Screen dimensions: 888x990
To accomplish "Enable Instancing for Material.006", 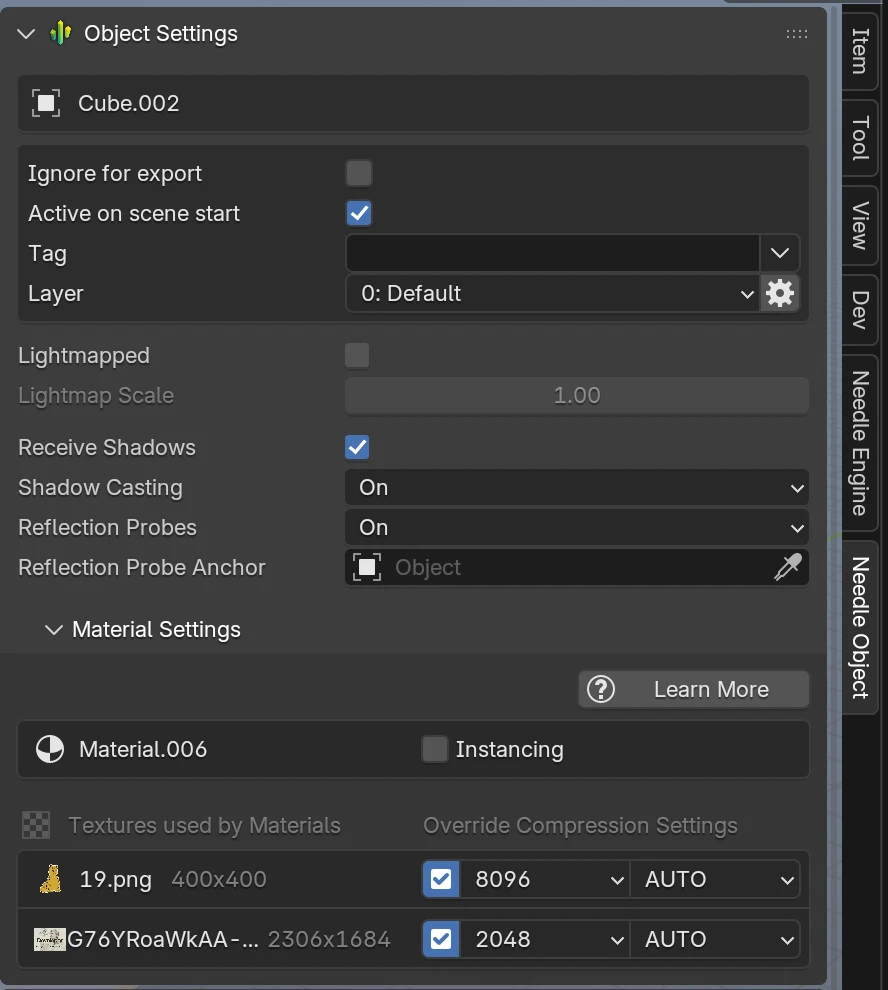I will (x=435, y=749).
